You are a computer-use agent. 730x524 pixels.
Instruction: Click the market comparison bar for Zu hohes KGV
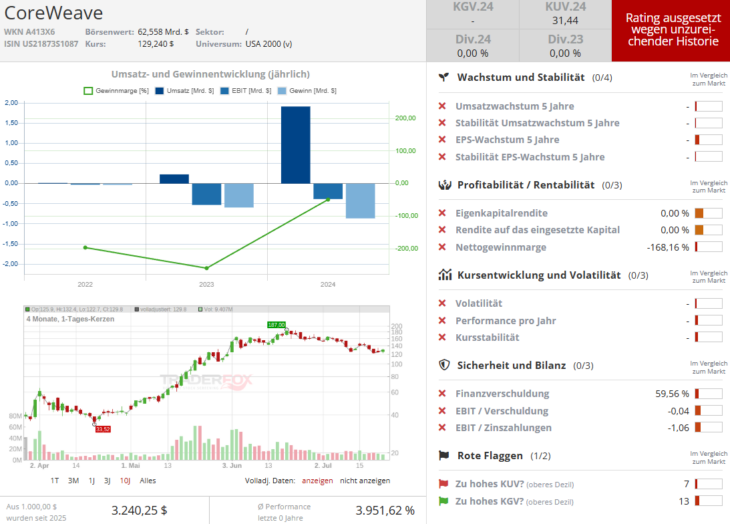(709, 501)
